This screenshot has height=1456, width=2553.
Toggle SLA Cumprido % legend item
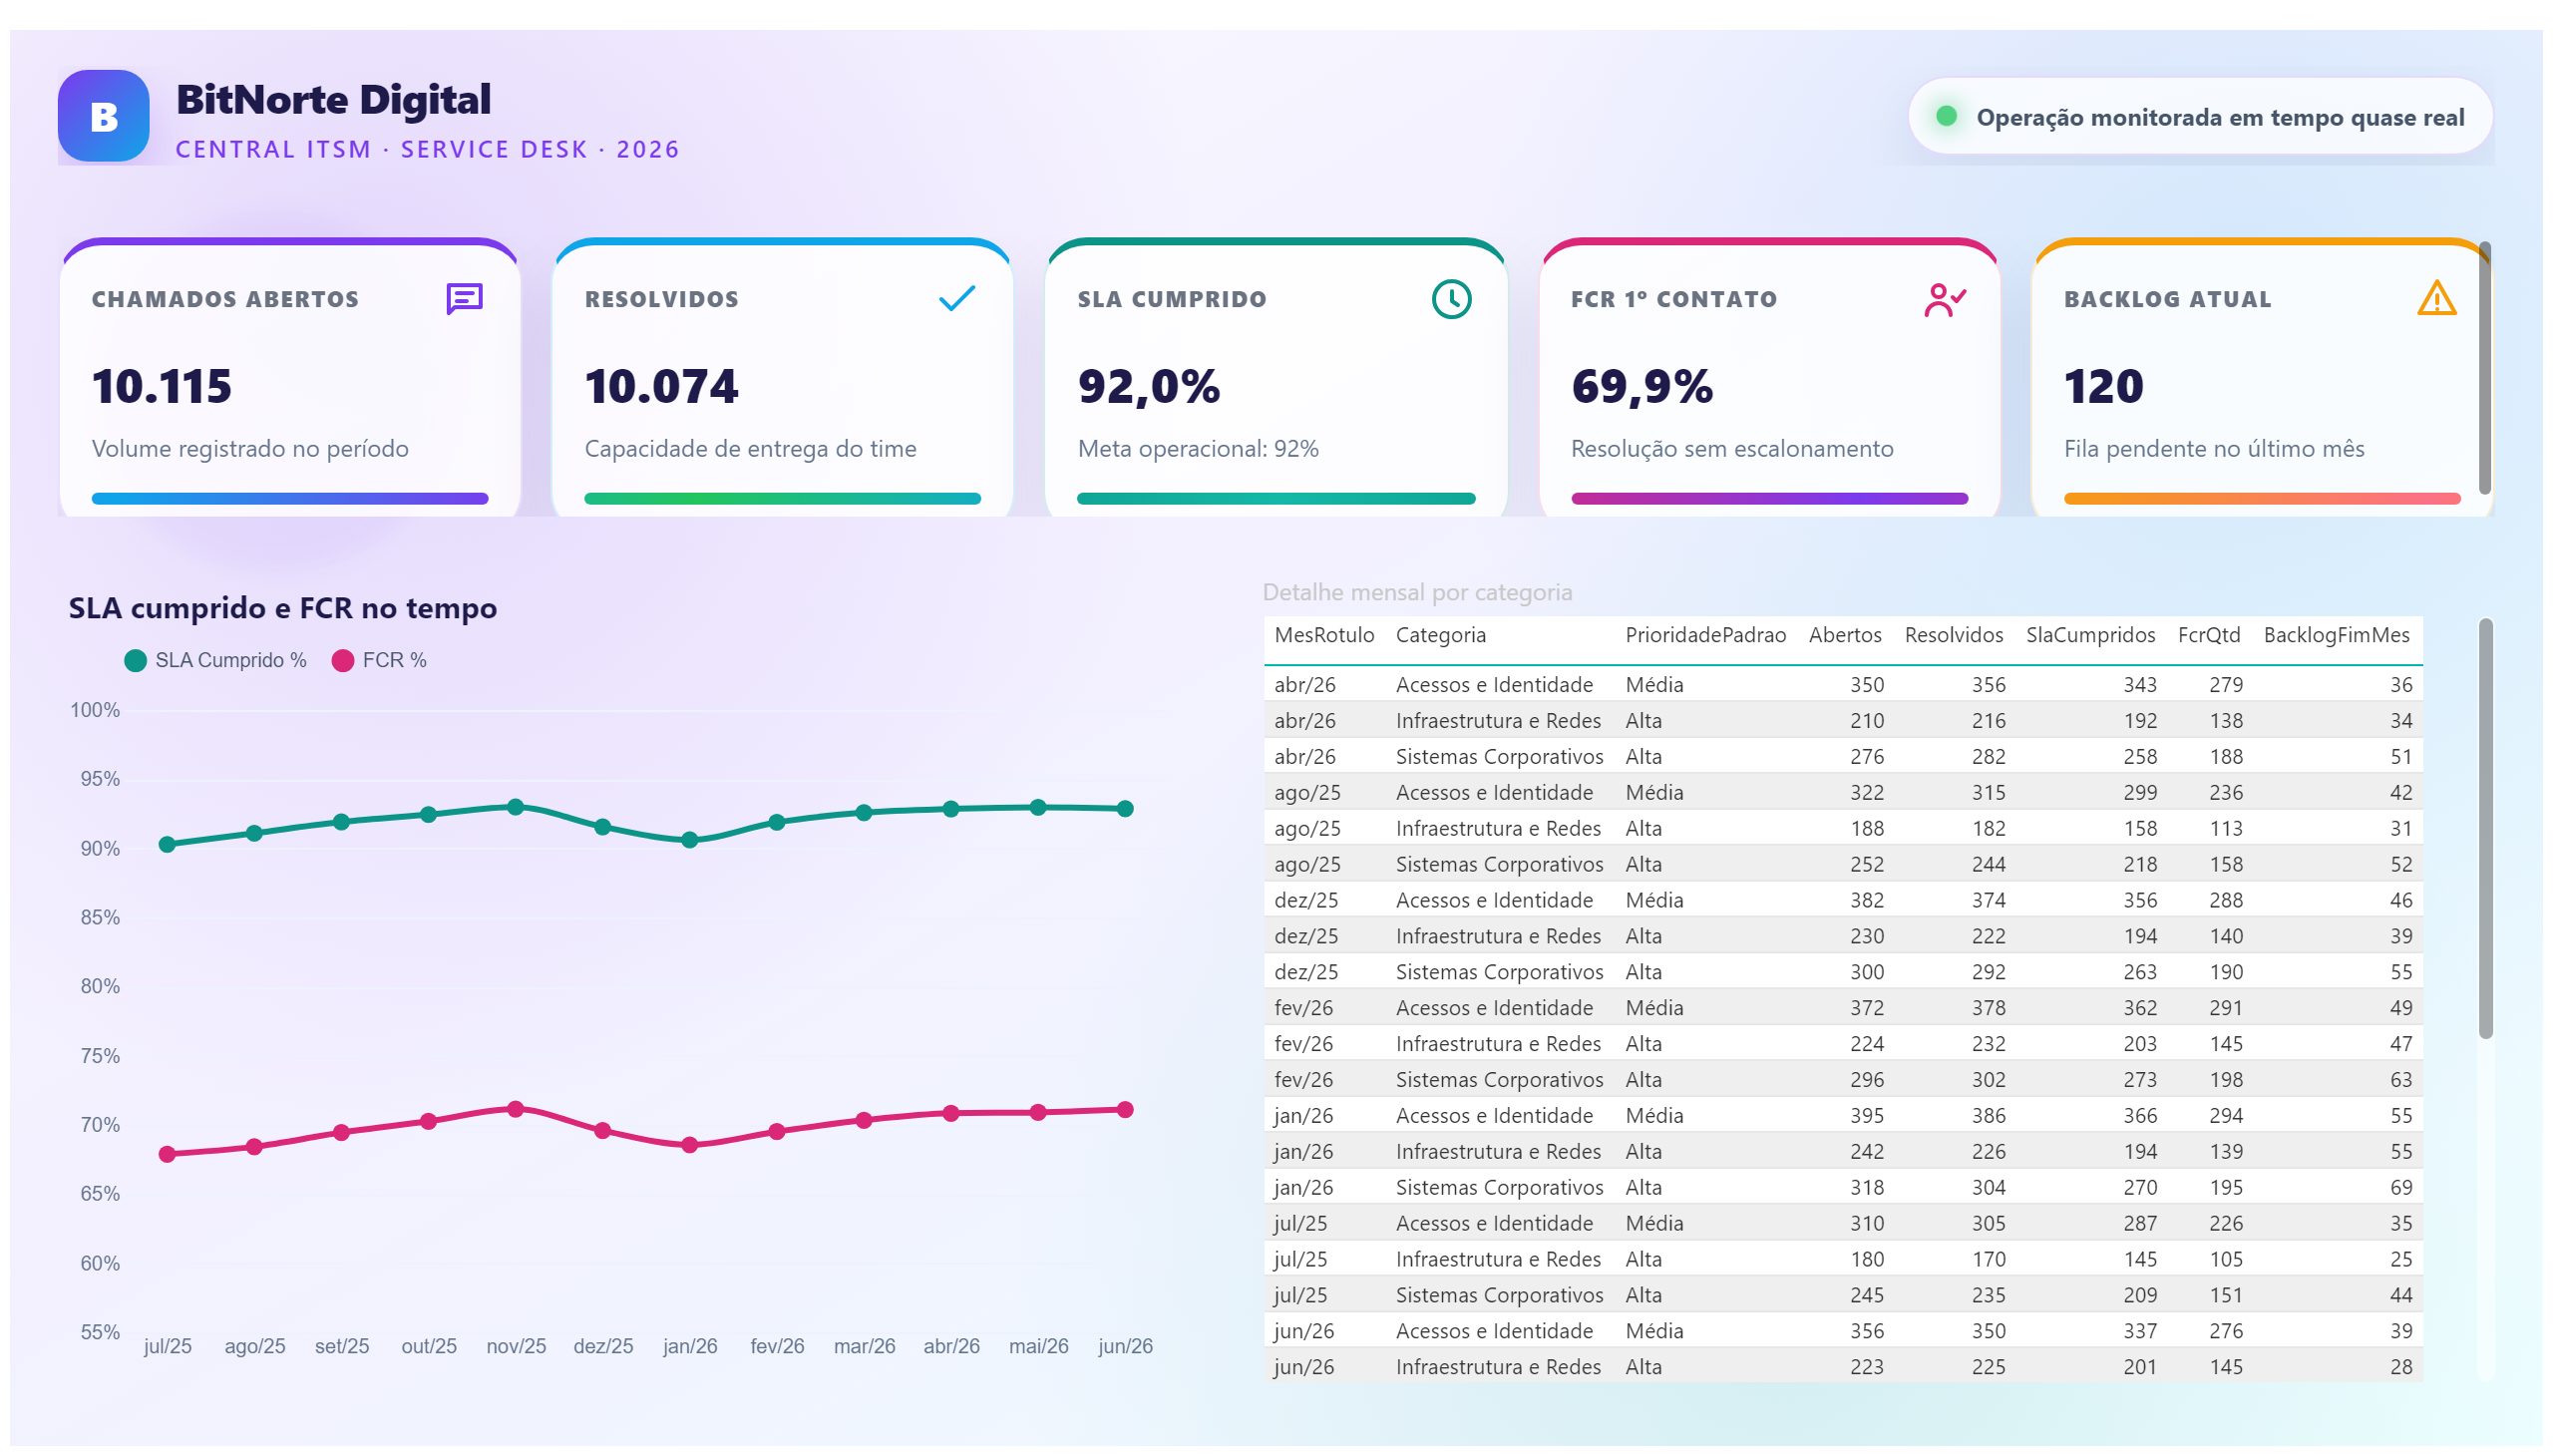point(215,660)
